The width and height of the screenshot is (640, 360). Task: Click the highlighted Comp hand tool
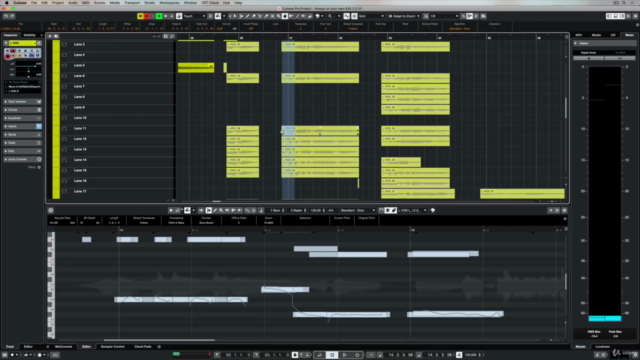(285, 16)
